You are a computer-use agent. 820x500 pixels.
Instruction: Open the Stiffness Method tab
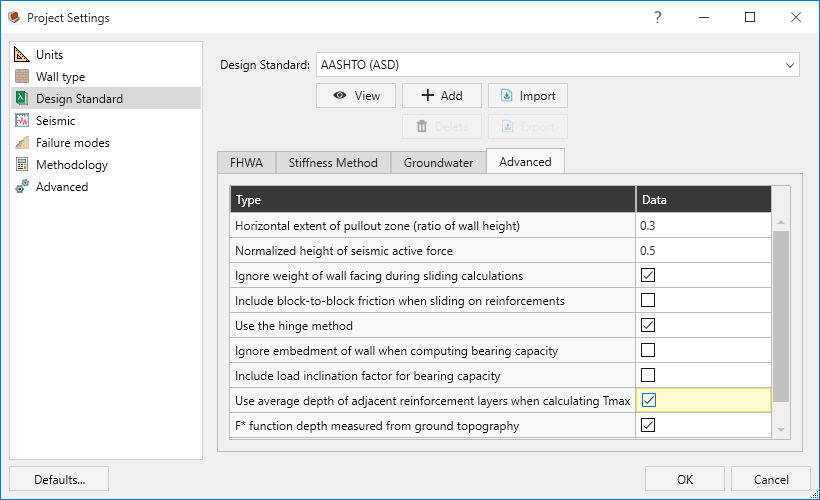click(333, 163)
